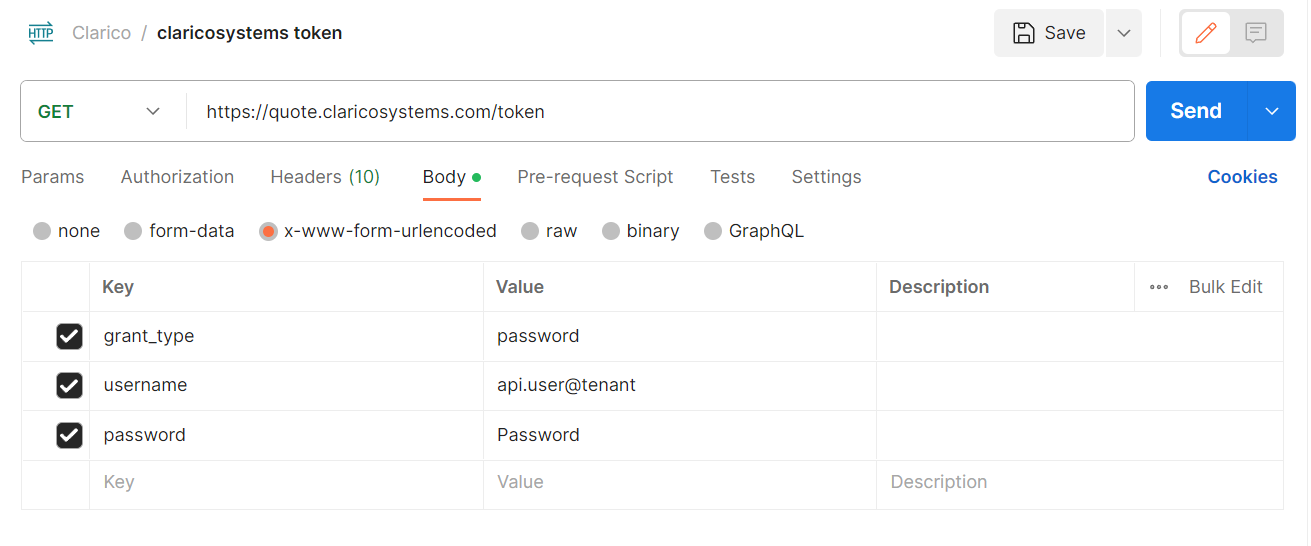Click the username row description cell
This screenshot has height=546, width=1311.
click(x=1080, y=385)
